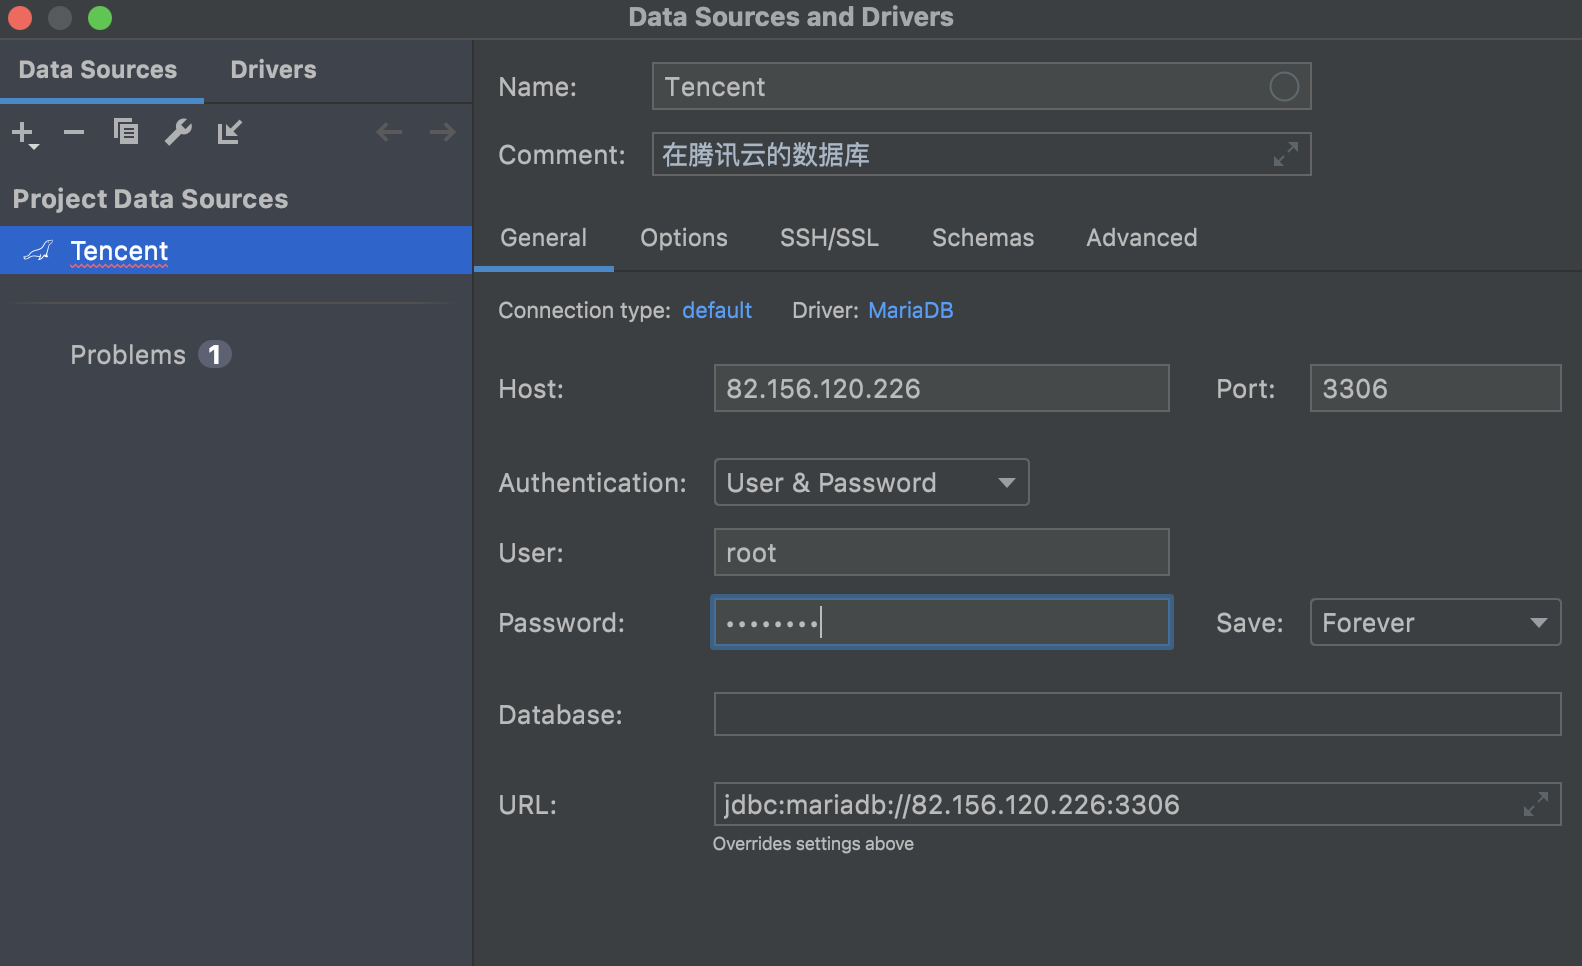This screenshot has height=966, width=1582.
Task: Select Tencent in Project Data Sources
Action: coord(120,251)
